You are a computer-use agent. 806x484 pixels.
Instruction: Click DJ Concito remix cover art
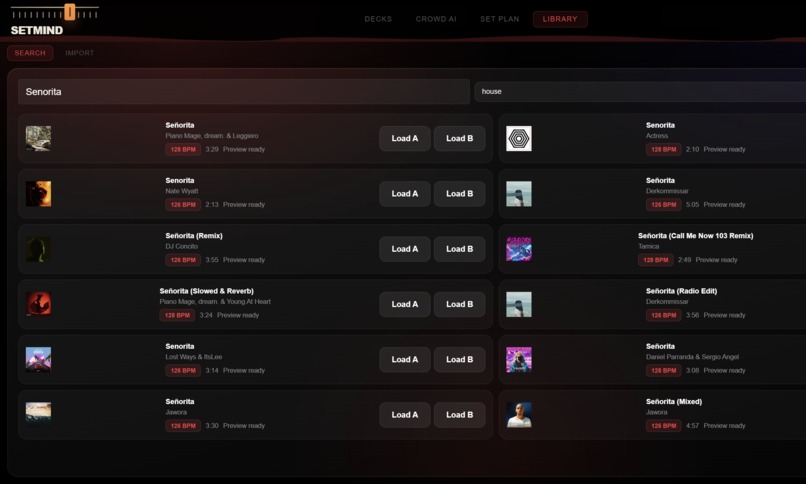(39, 249)
